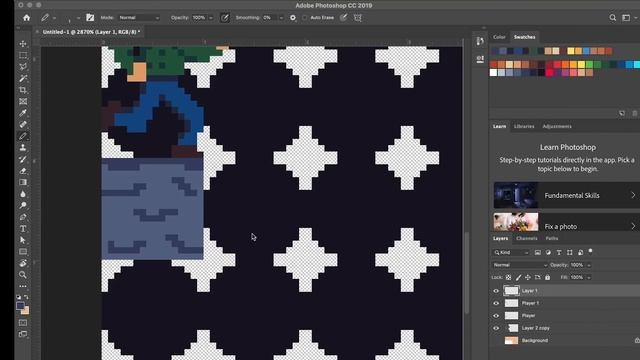Toggle lock transparent pixels
Image resolution: width=640 pixels, height=360 pixels.
509,278
